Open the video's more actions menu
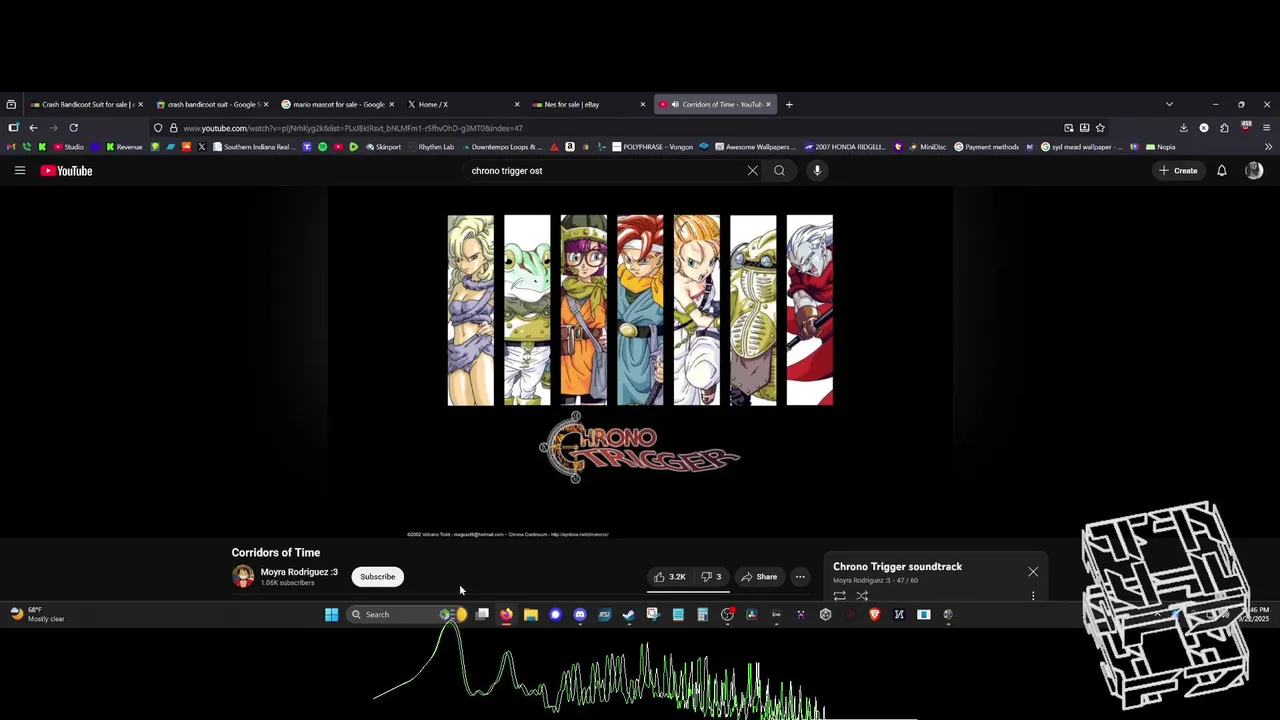This screenshot has height=720, width=1280. pos(800,577)
